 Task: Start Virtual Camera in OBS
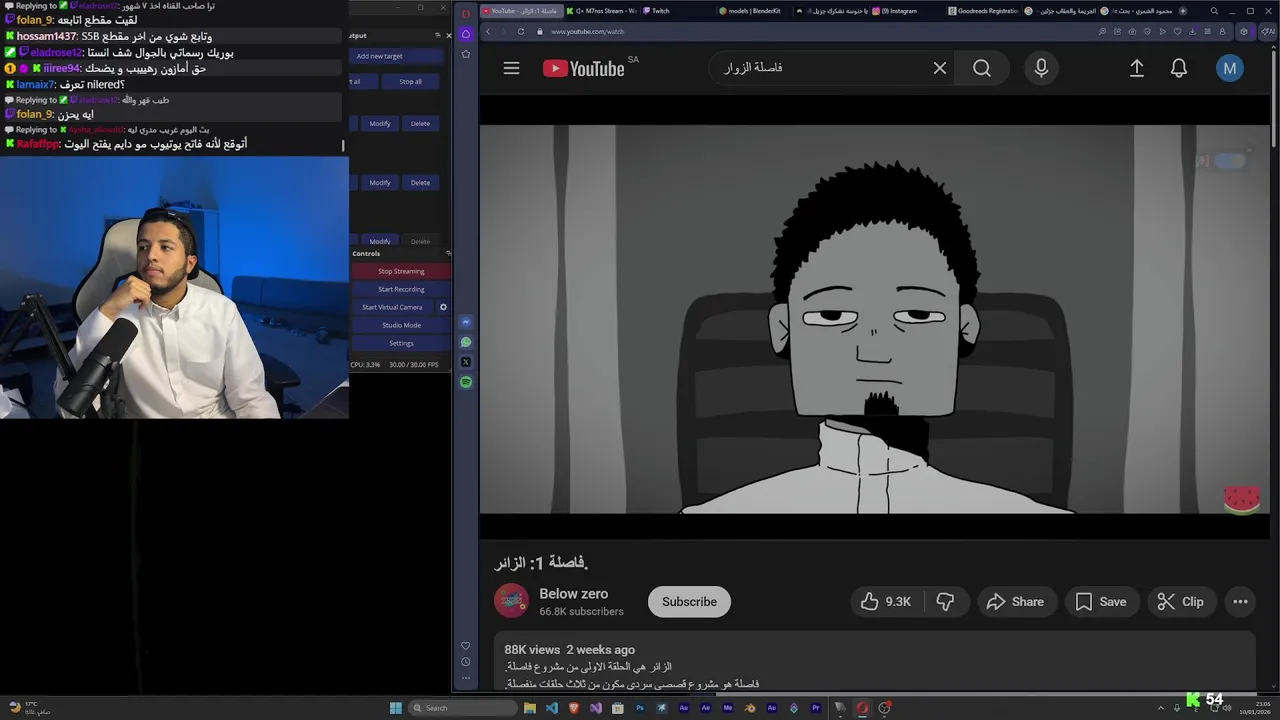[x=392, y=307]
